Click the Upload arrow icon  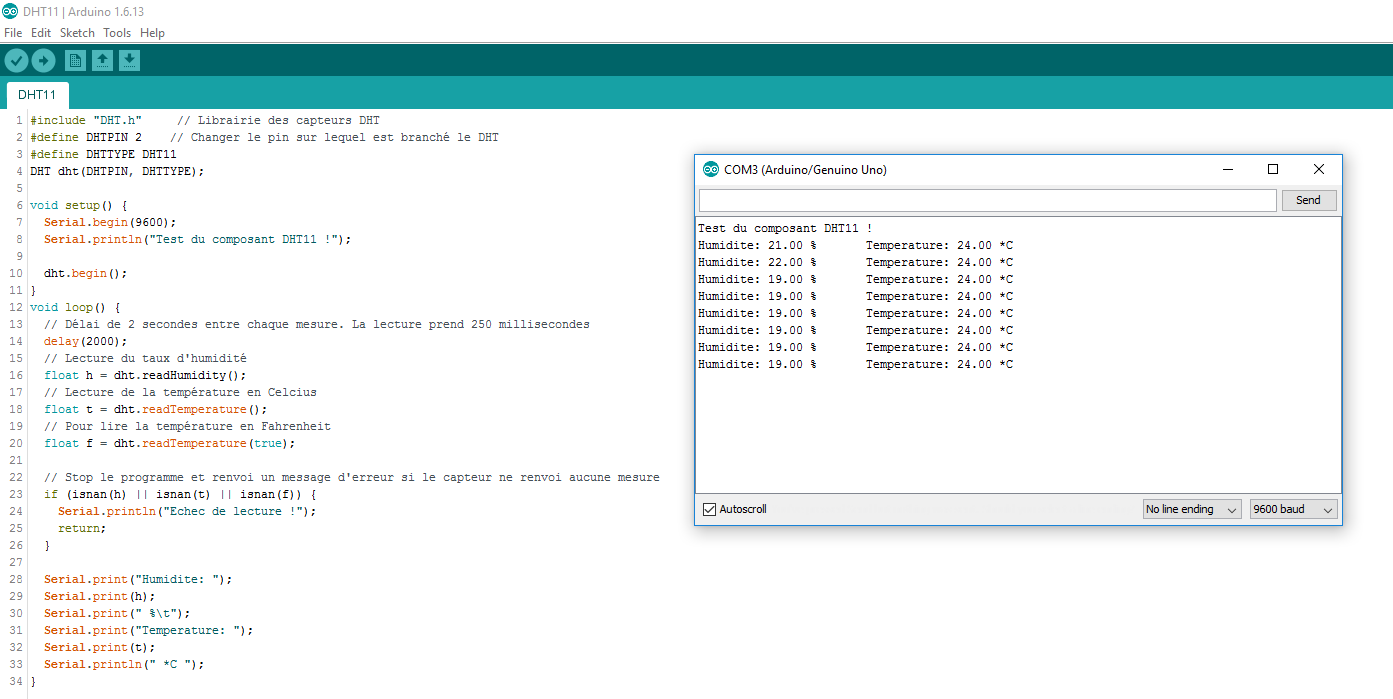[43, 61]
